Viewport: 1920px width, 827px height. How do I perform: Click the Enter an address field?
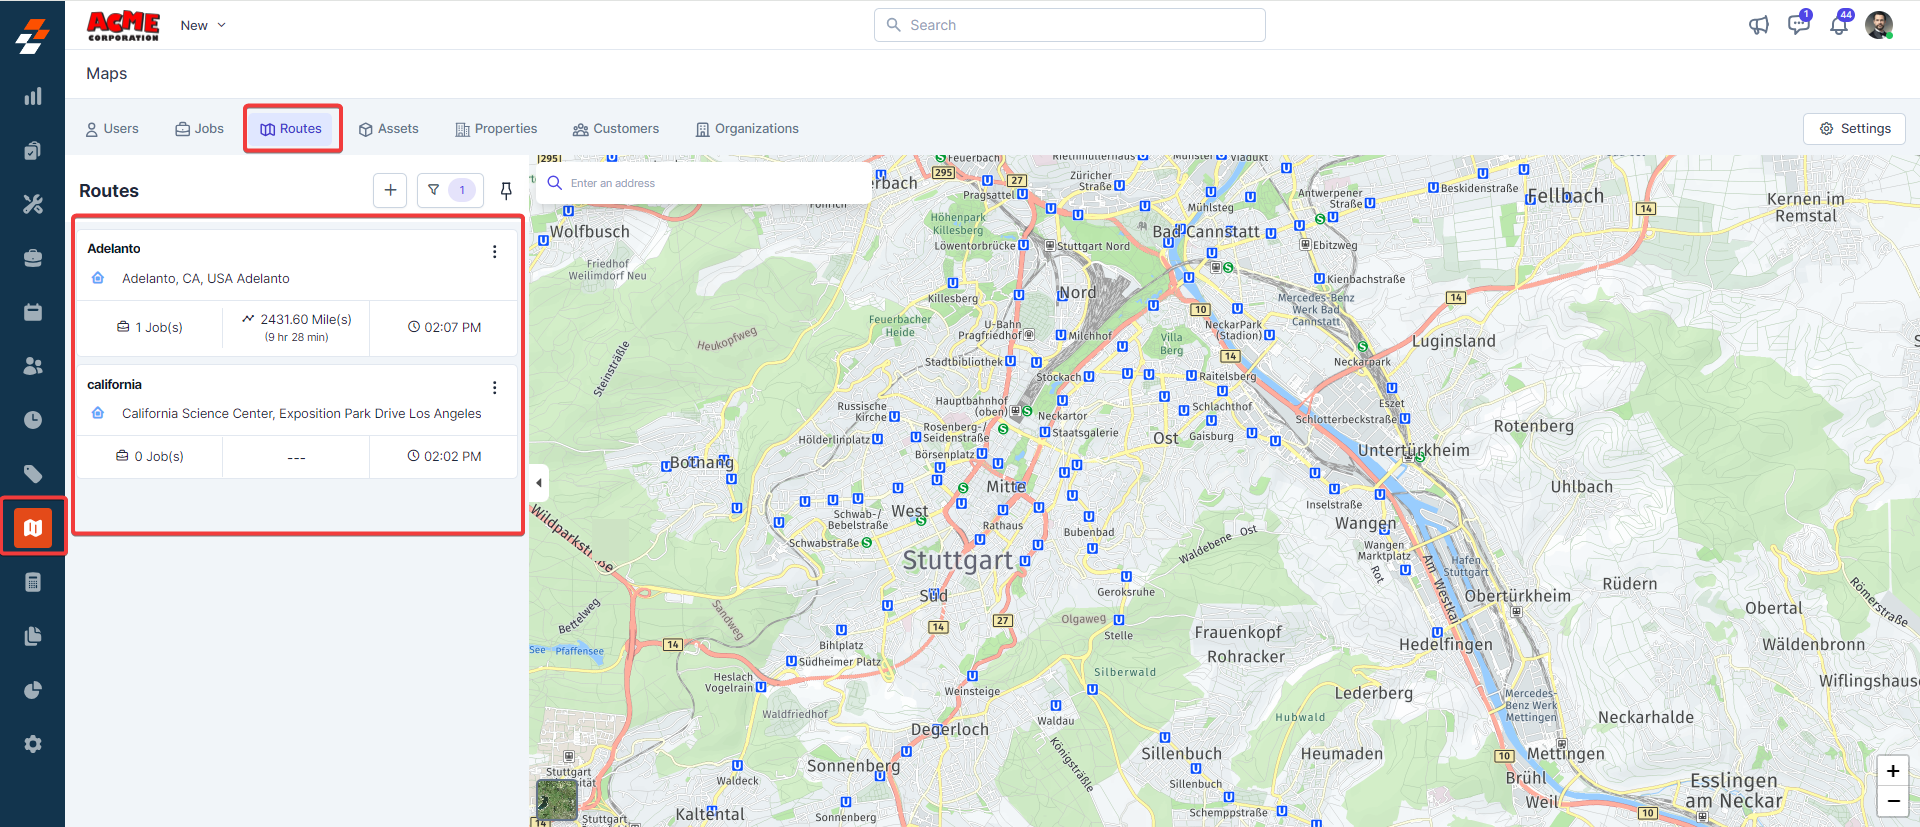(710, 183)
